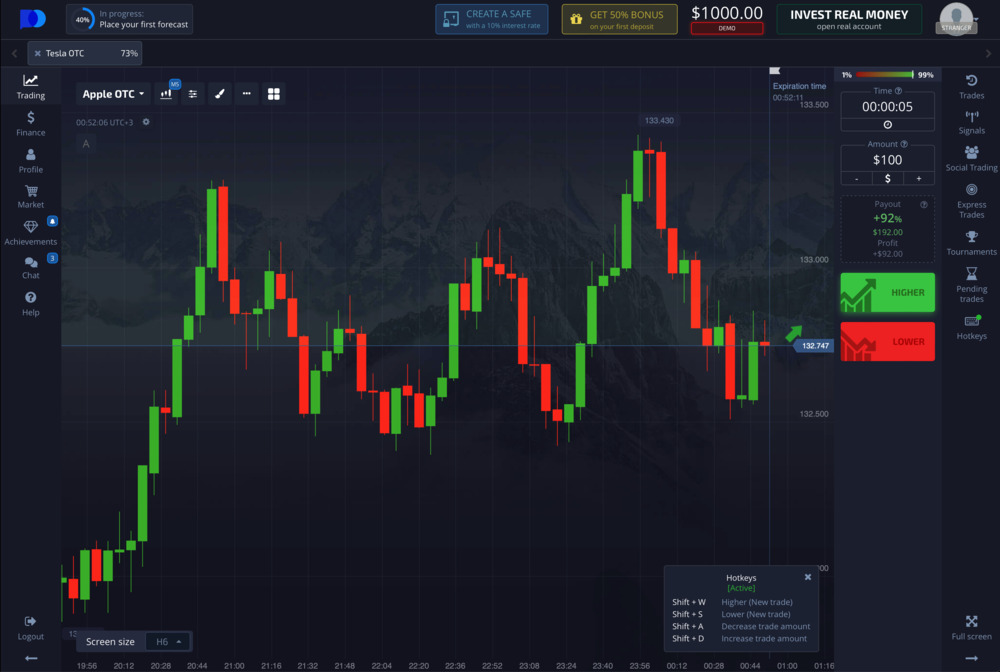Select the drawing brush tool
Viewport: 1000px width, 672px height.
[219, 93]
